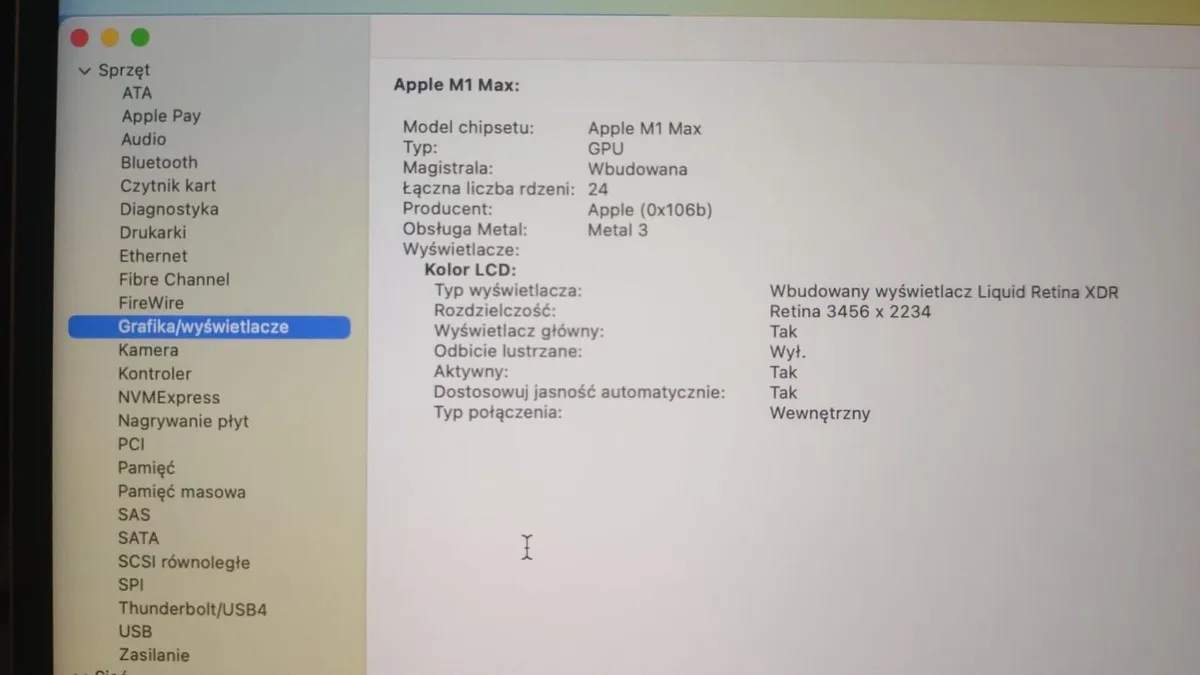Image resolution: width=1200 pixels, height=675 pixels.
Task: Click the Magistrala value Wbudowana
Action: pyautogui.click(x=638, y=169)
